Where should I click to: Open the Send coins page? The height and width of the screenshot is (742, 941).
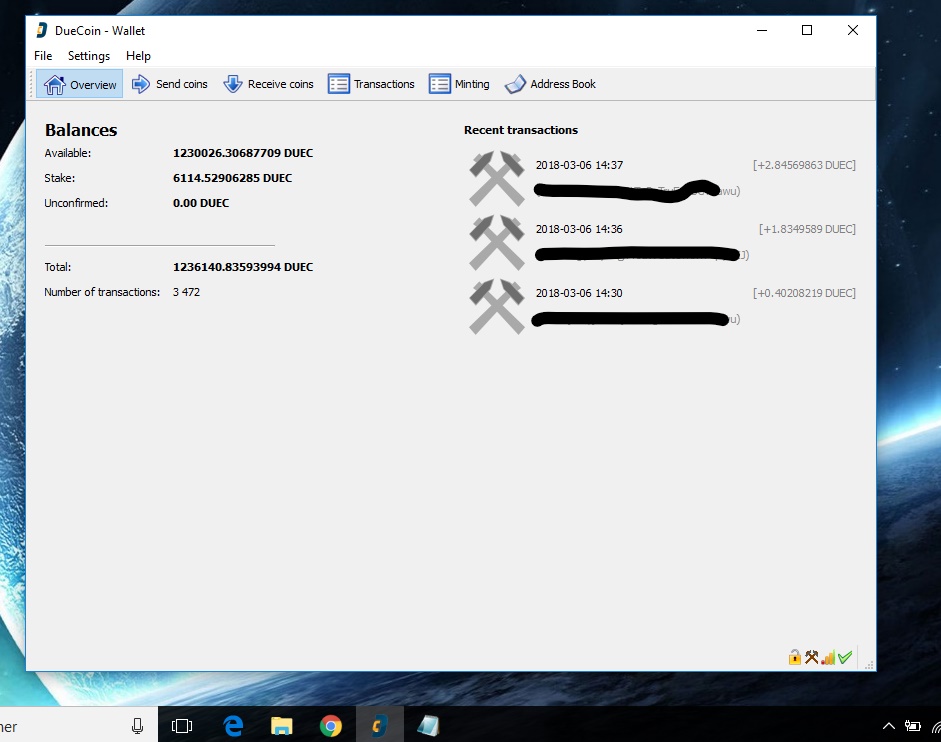(170, 84)
